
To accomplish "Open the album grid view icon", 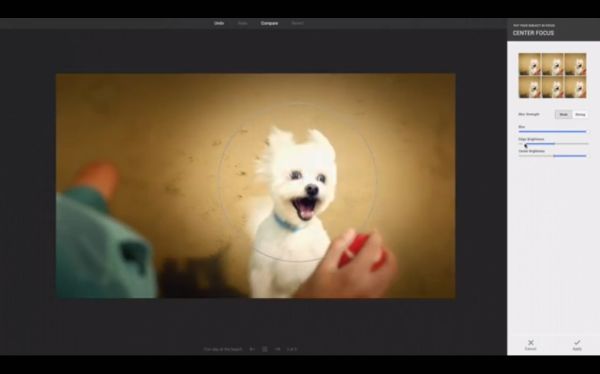I will pos(265,349).
